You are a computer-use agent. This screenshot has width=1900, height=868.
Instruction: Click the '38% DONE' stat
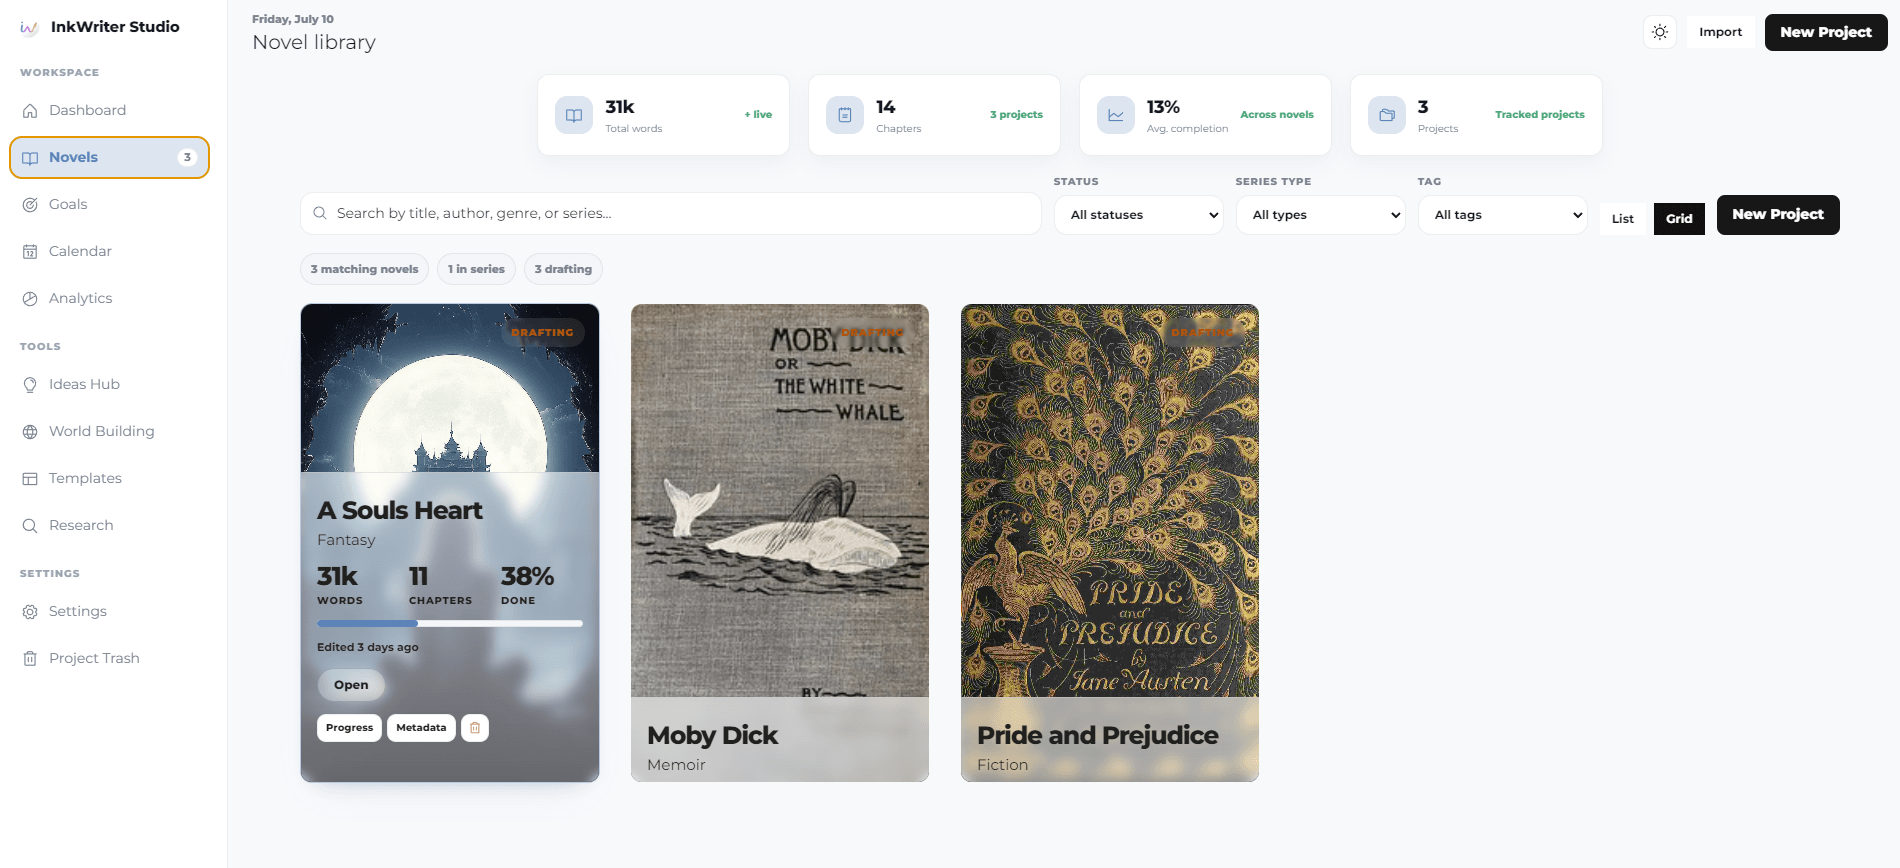pyautogui.click(x=527, y=585)
